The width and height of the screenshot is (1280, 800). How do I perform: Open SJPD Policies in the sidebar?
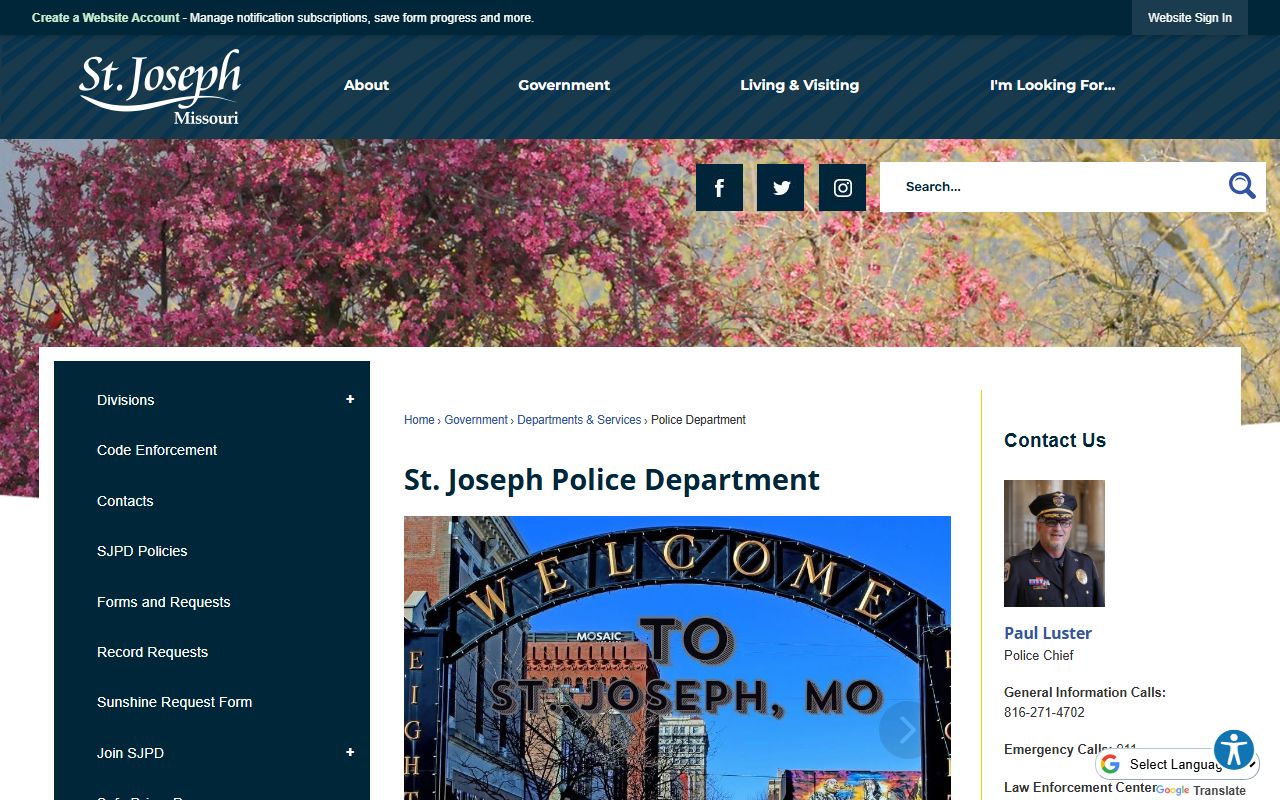142,551
